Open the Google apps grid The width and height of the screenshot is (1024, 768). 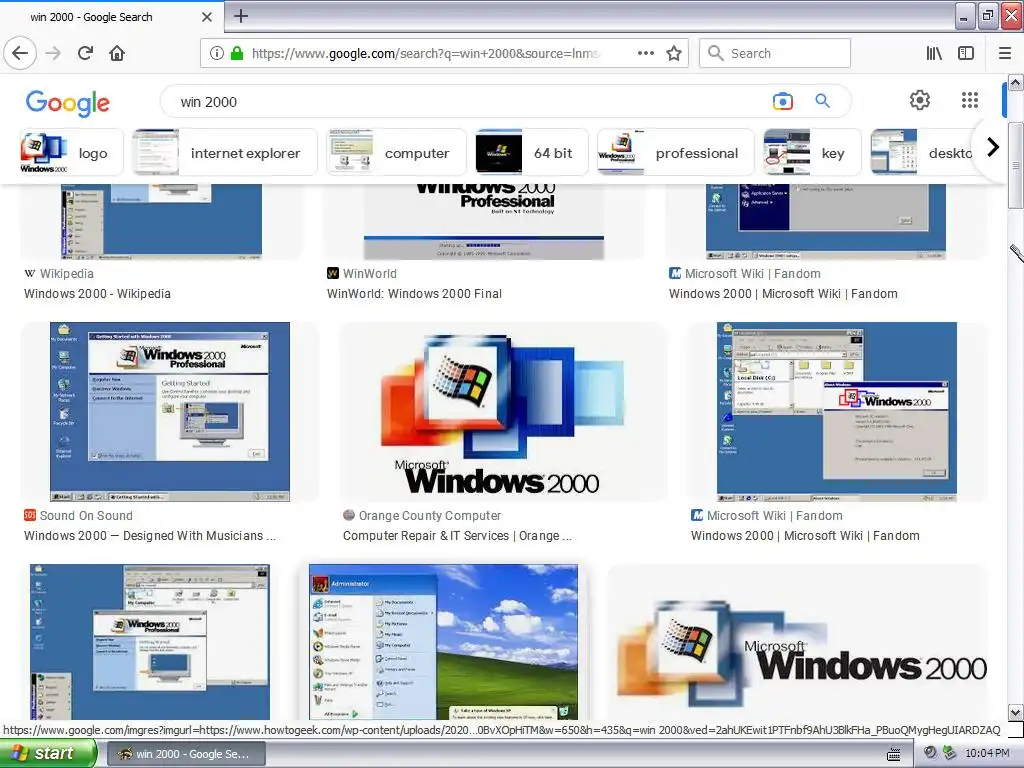pyautogui.click(x=970, y=100)
